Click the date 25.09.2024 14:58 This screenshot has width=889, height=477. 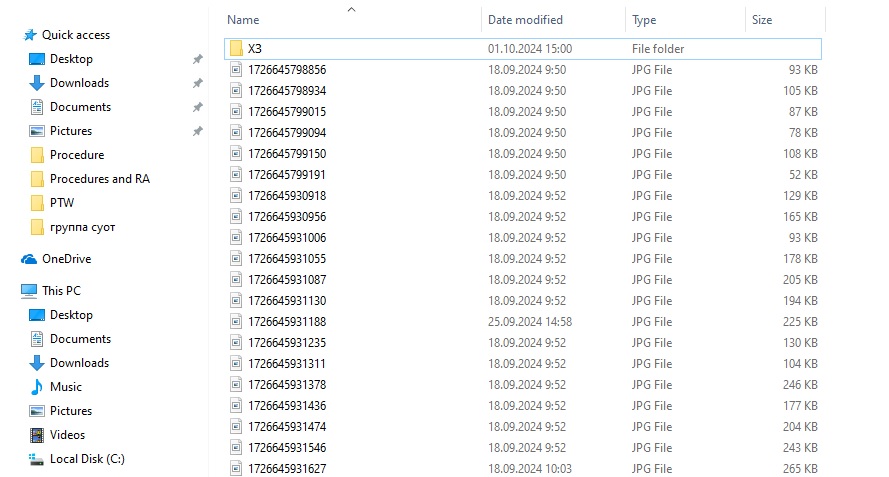coord(530,322)
